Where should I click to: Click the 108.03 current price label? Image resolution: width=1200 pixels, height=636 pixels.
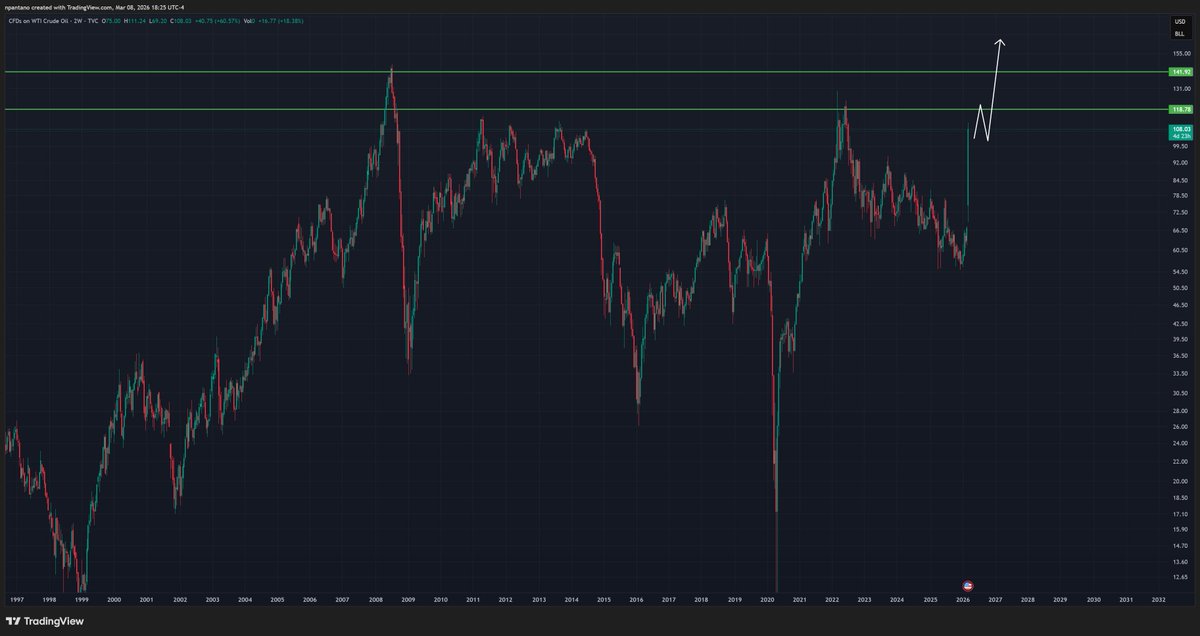click(1181, 130)
